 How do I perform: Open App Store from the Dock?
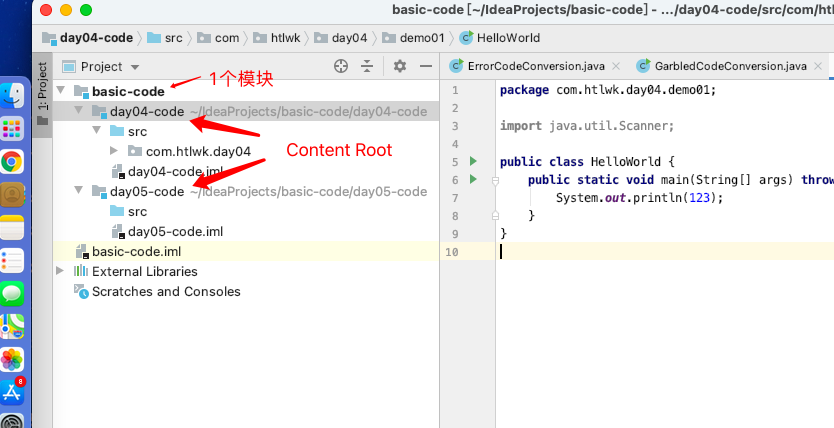(12, 392)
